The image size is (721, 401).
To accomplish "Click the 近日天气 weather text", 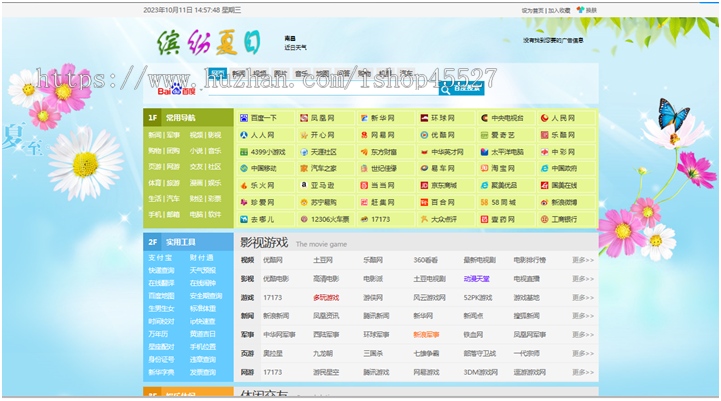I will tap(295, 47).
